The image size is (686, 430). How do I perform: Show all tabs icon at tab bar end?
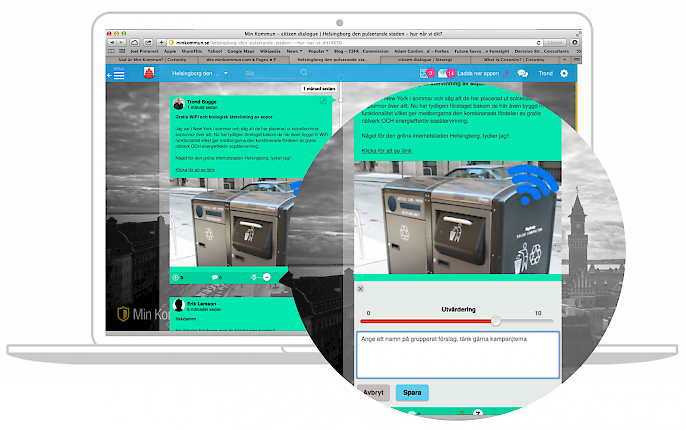pyautogui.click(x=577, y=59)
